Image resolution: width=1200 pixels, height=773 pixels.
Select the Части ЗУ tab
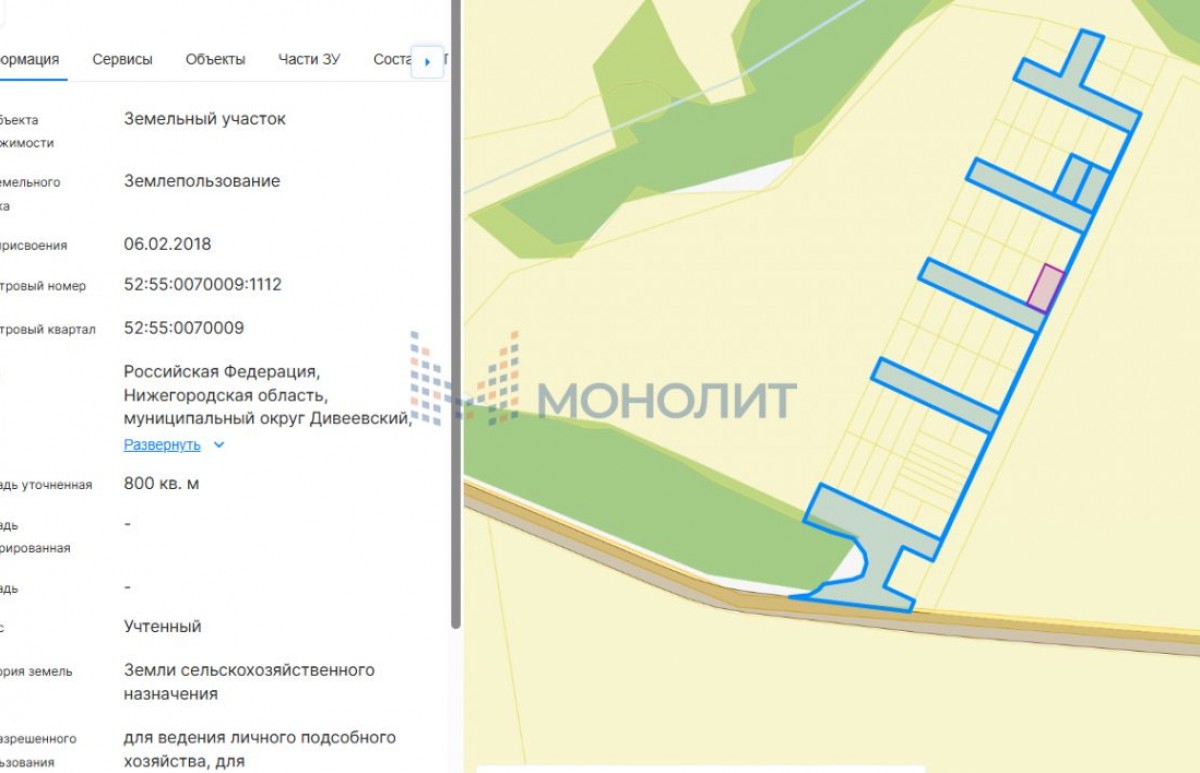point(309,59)
